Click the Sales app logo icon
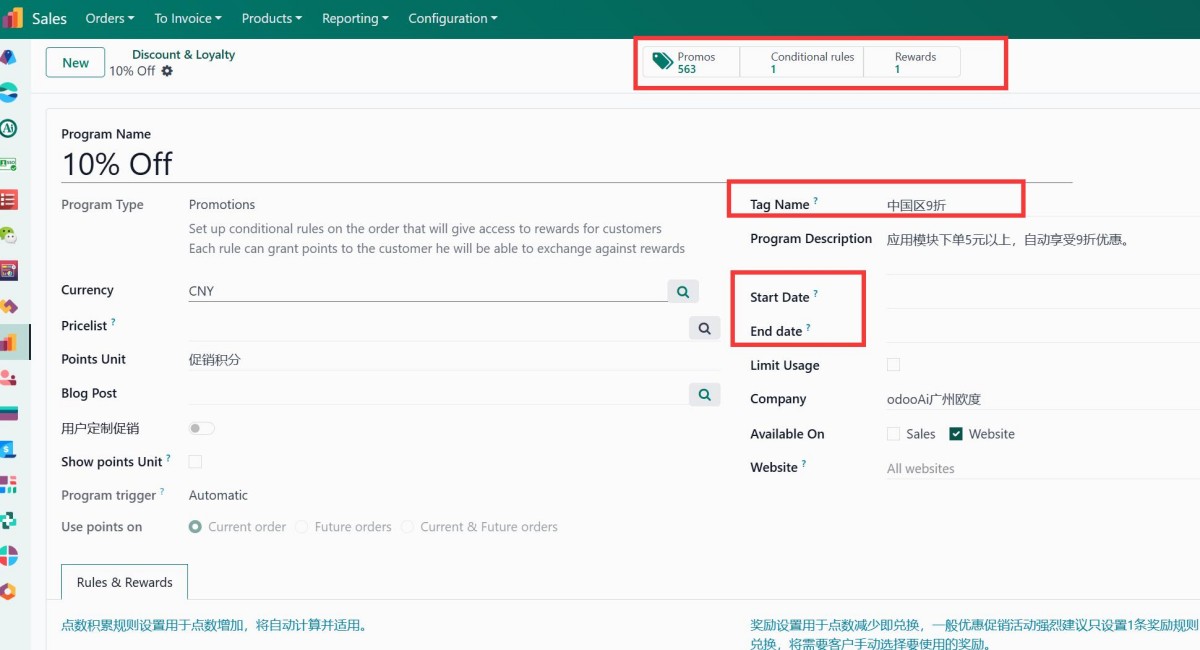This screenshot has height=650, width=1200. (13, 18)
